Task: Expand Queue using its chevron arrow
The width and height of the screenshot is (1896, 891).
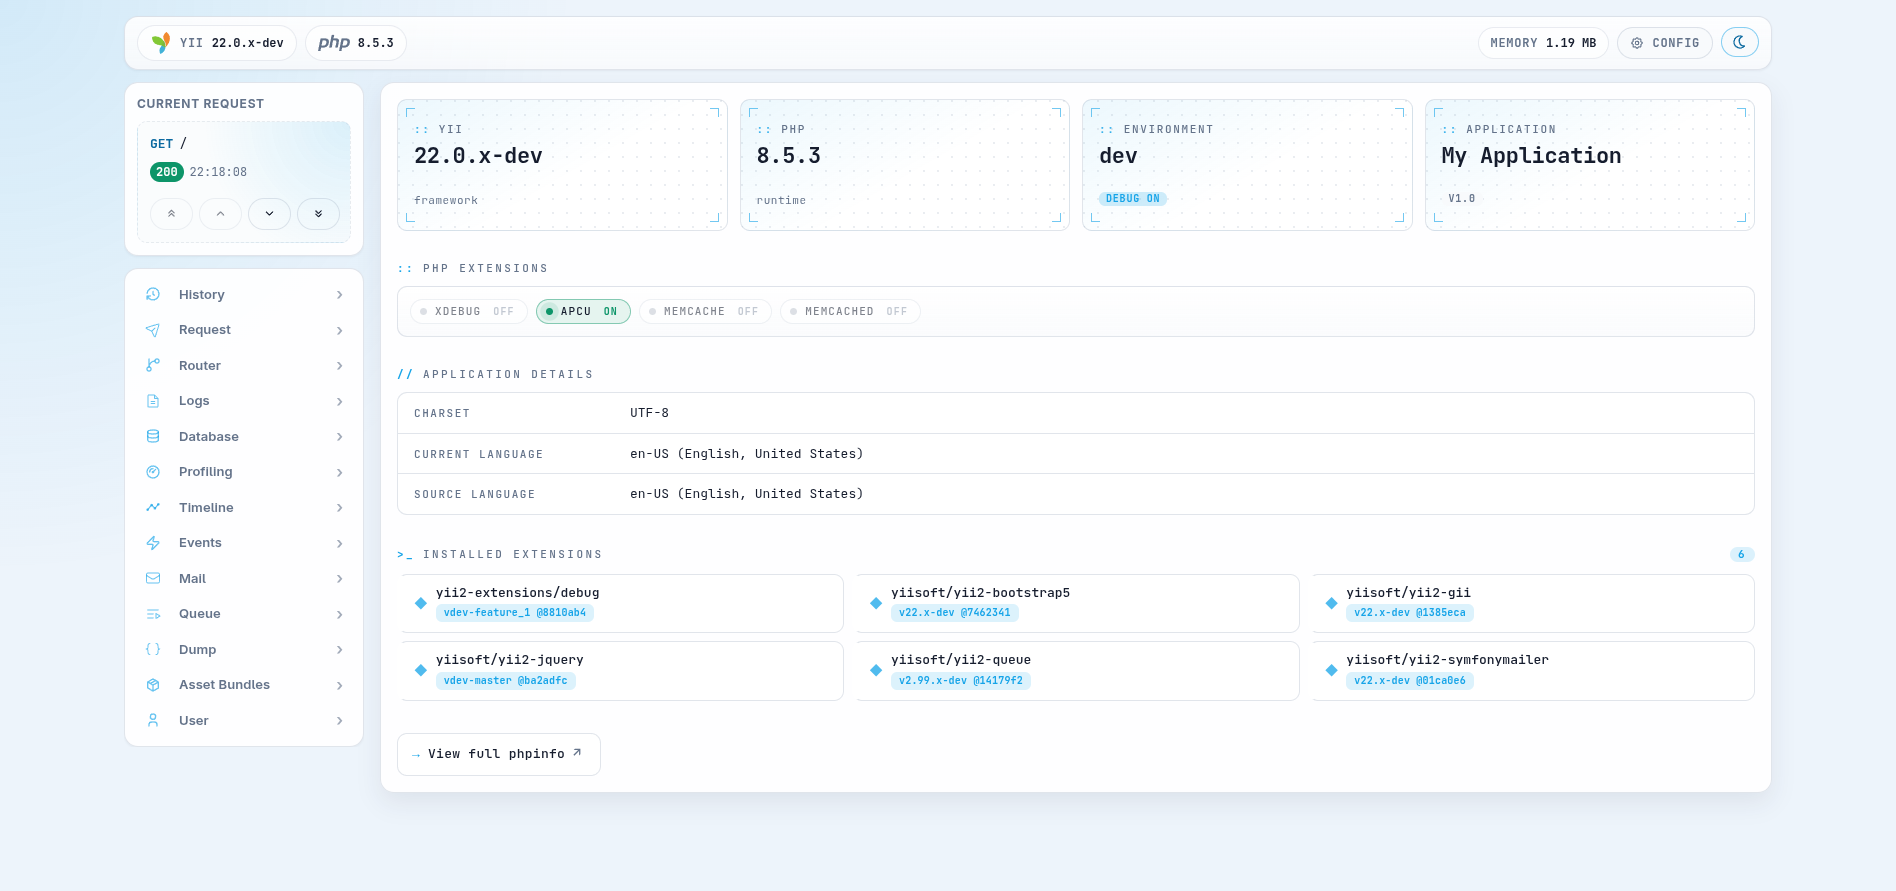Action: tap(340, 615)
